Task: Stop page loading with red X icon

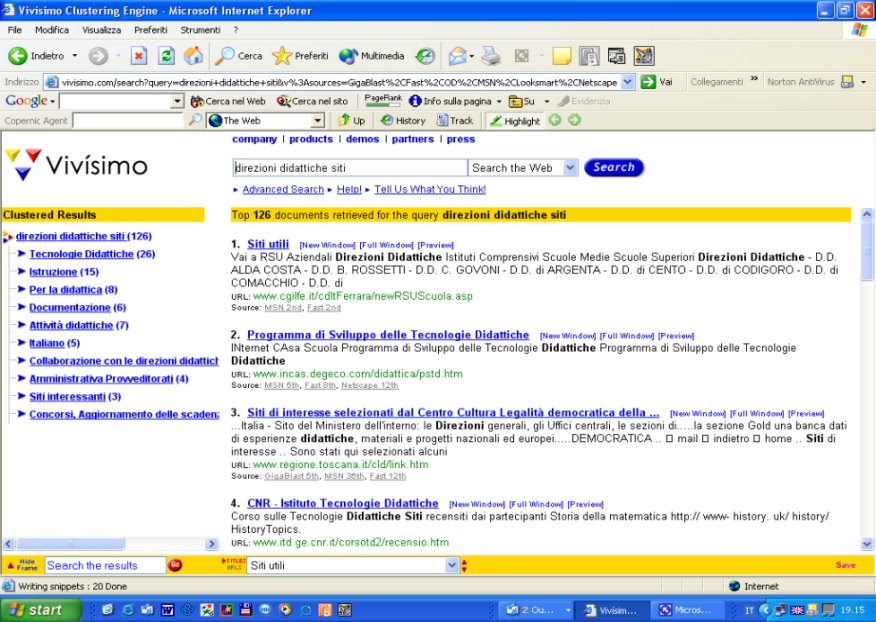Action: tap(139, 56)
